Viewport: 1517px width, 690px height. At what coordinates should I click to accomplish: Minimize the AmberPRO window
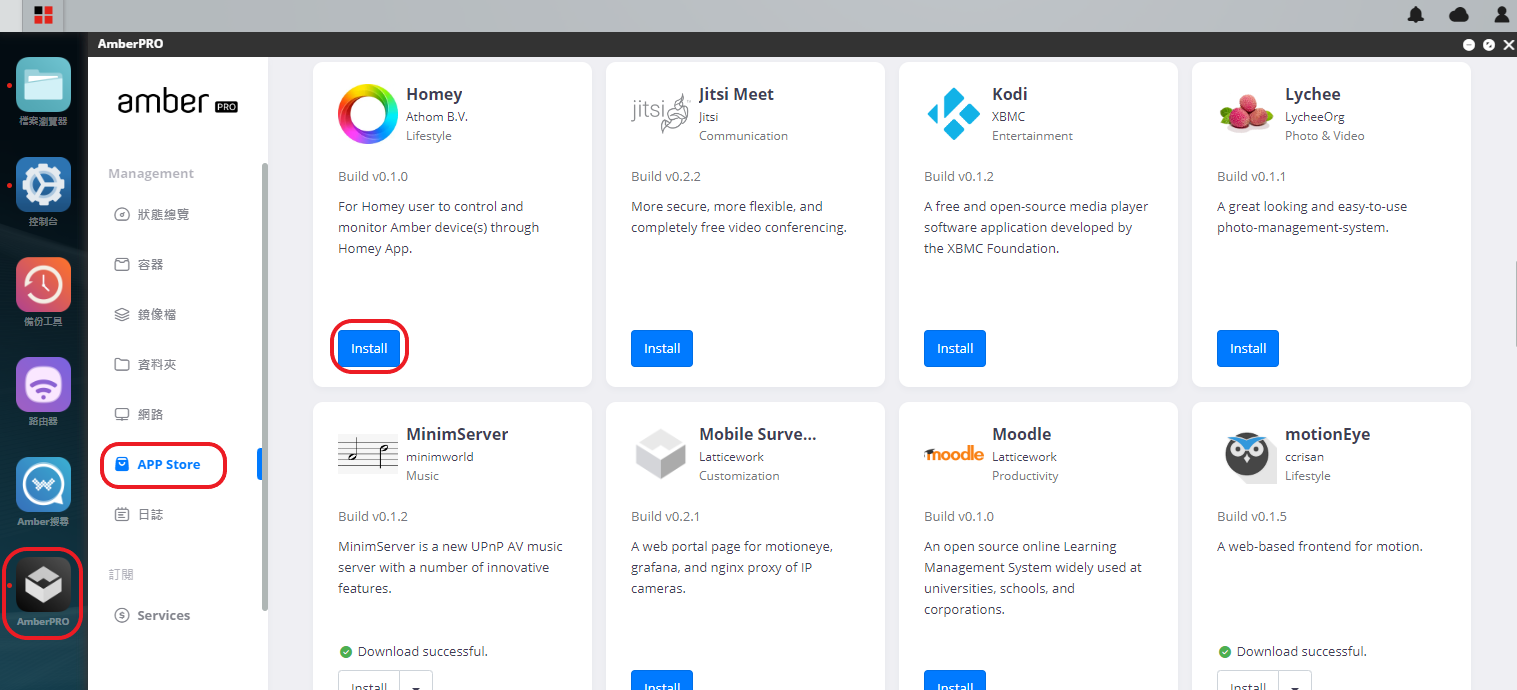click(x=1469, y=45)
